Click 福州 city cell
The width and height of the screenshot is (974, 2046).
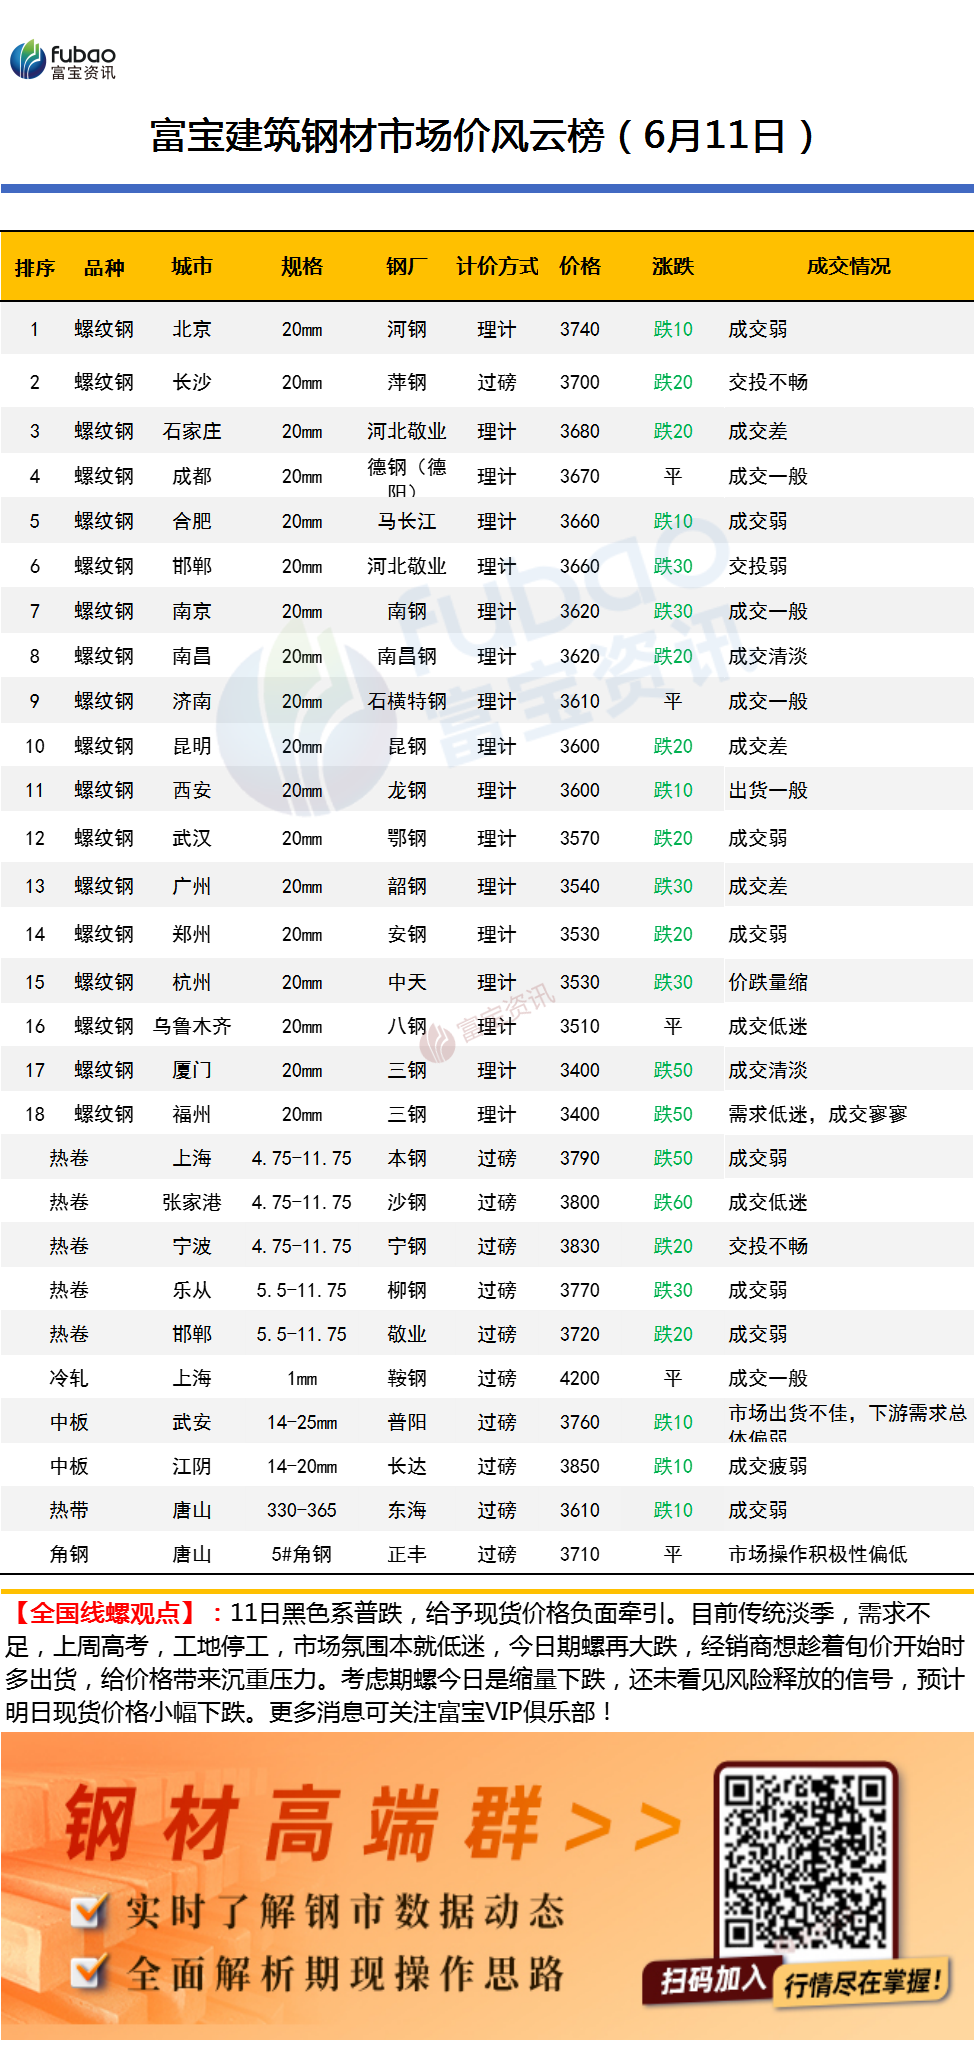192,1114
